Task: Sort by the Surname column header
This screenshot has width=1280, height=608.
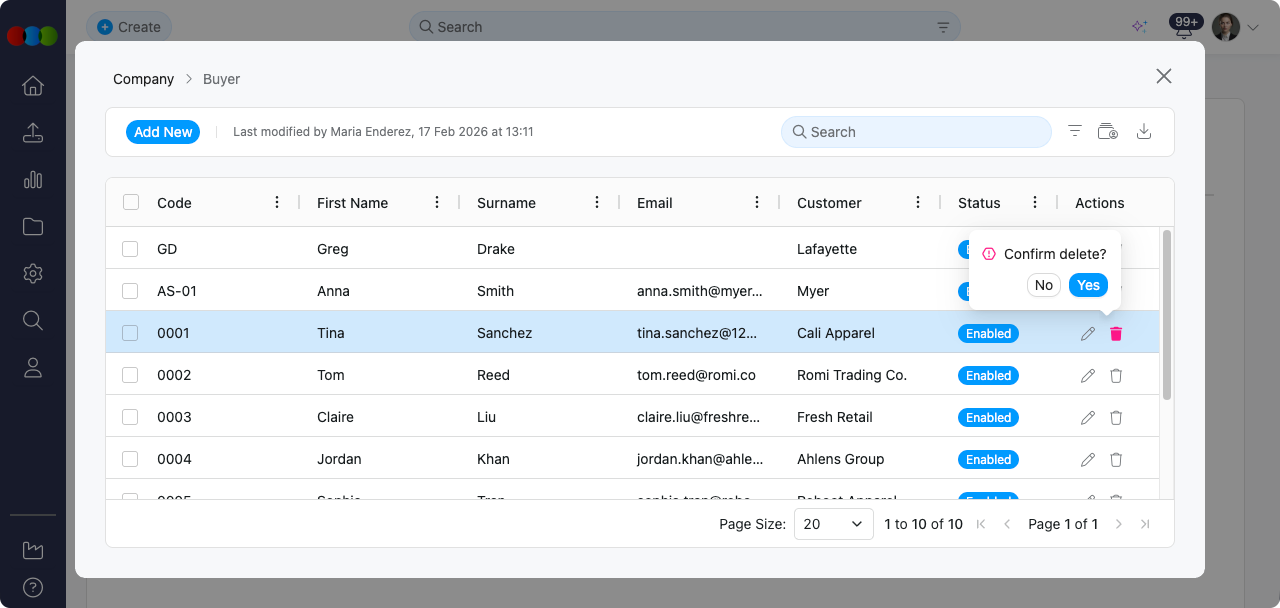Action: point(506,203)
